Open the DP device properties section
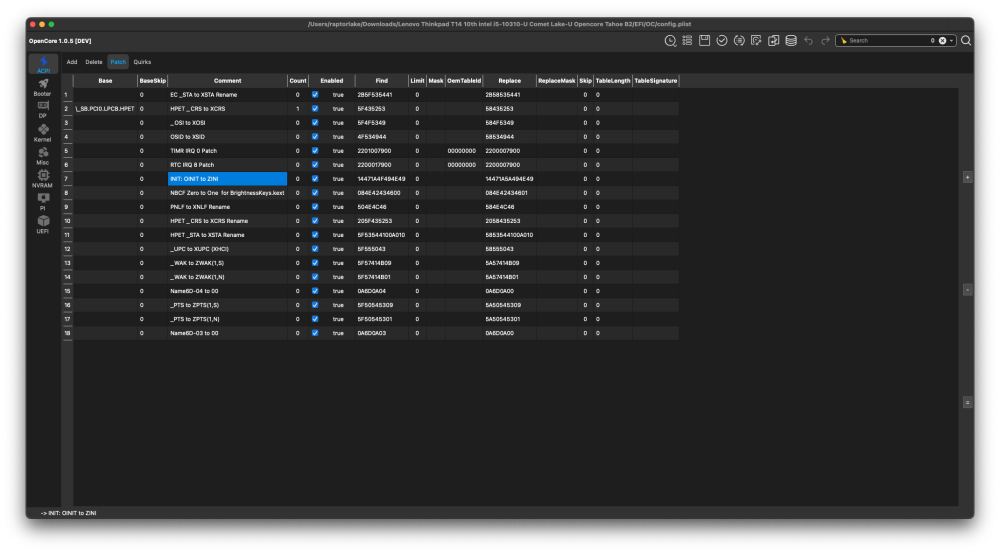1000x553 pixels. click(x=43, y=110)
